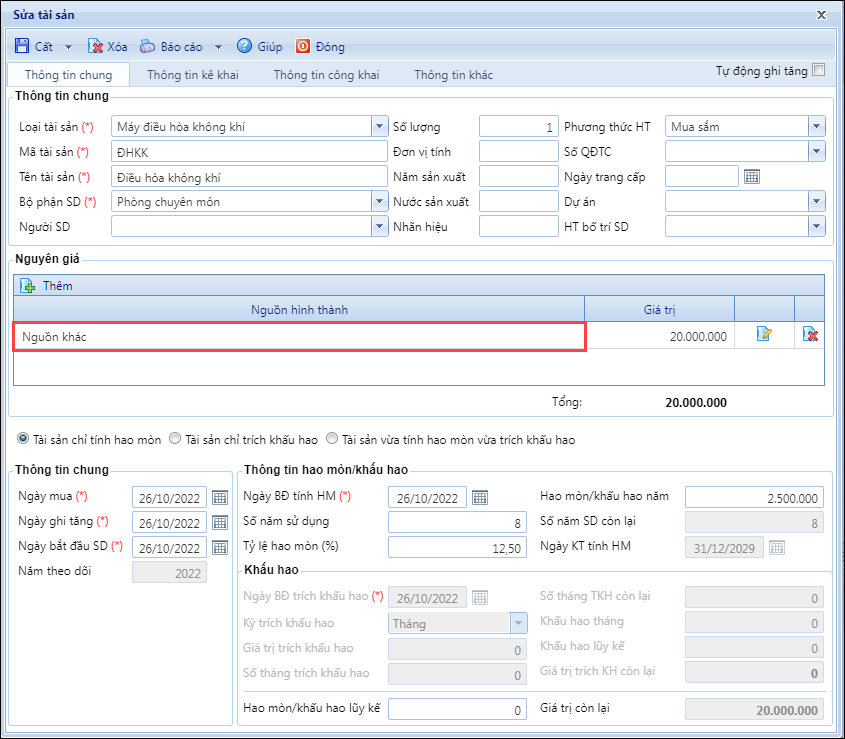Expand the Loại tài sản dropdown
The width and height of the screenshot is (845, 739).
[379, 127]
